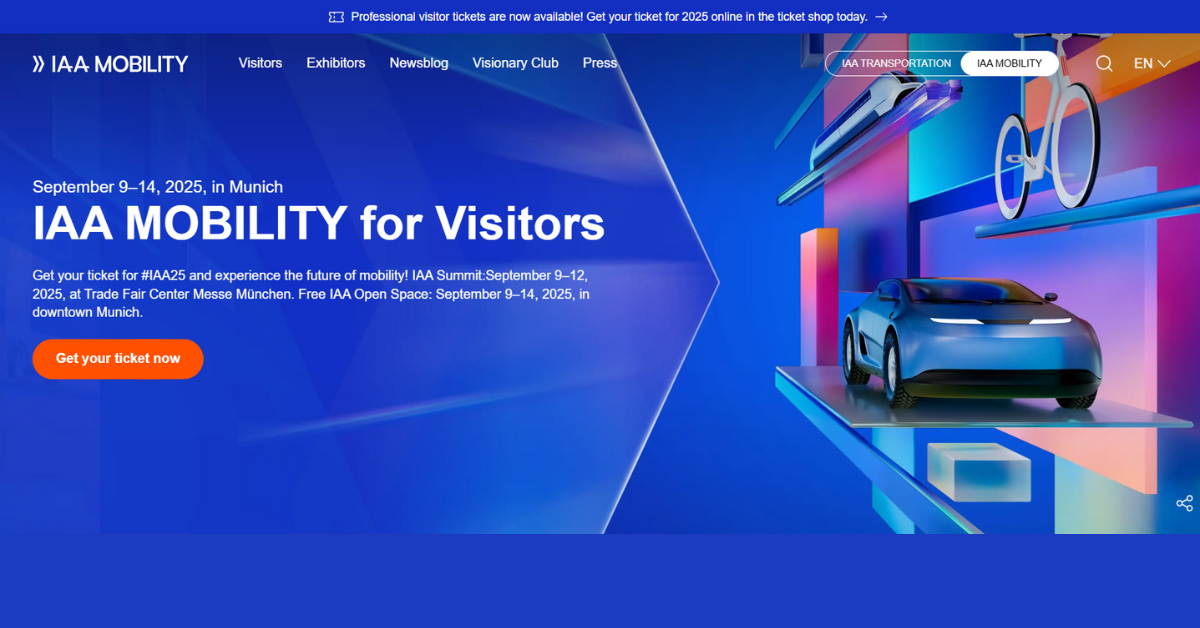The width and height of the screenshot is (1200, 628).
Task: Open the Exhibitors menu
Action: (336, 63)
